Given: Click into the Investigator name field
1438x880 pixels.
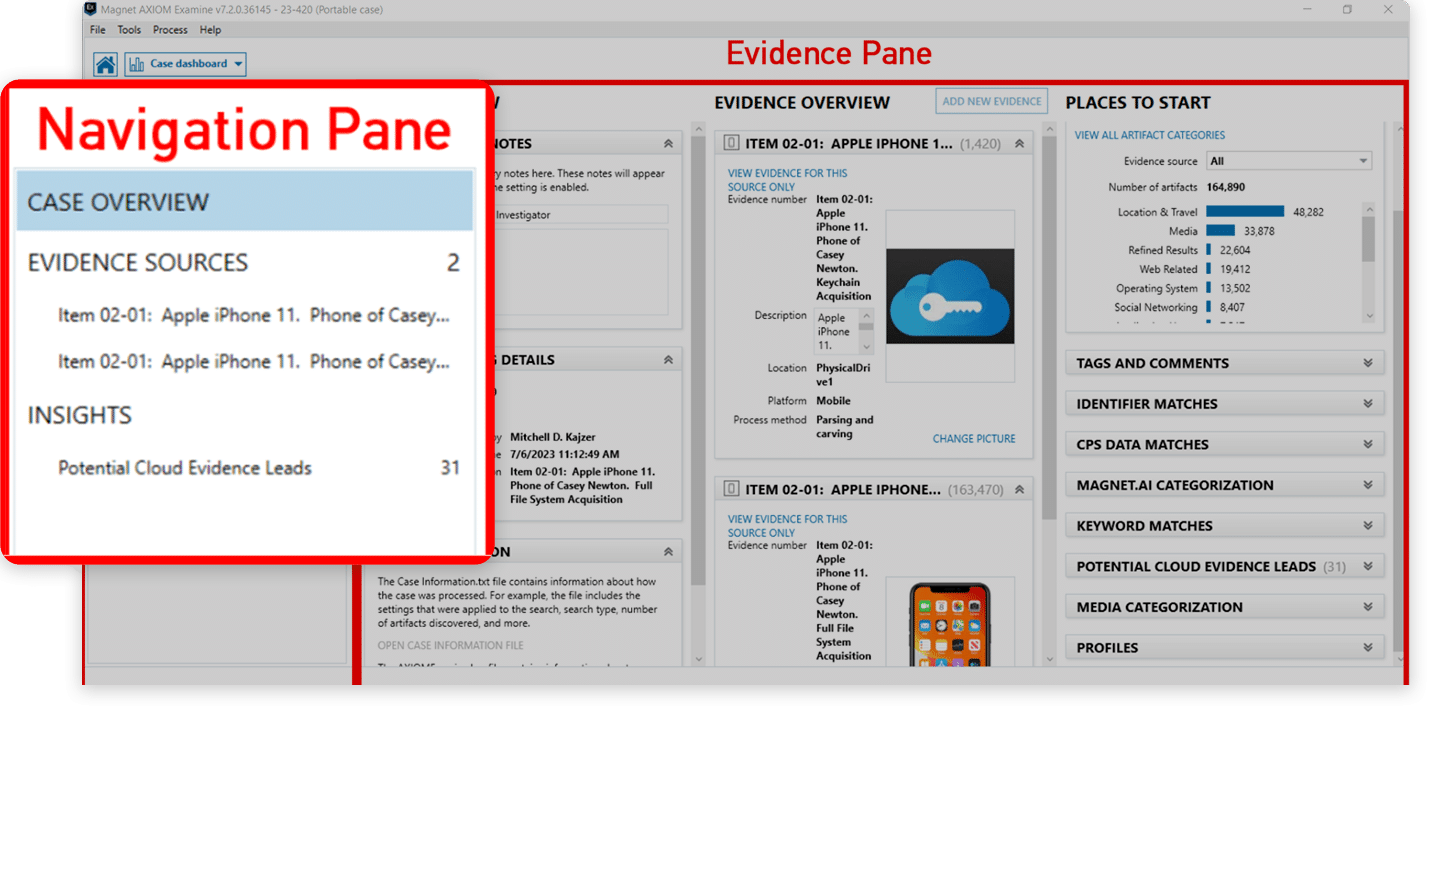Looking at the screenshot, I should [x=580, y=214].
